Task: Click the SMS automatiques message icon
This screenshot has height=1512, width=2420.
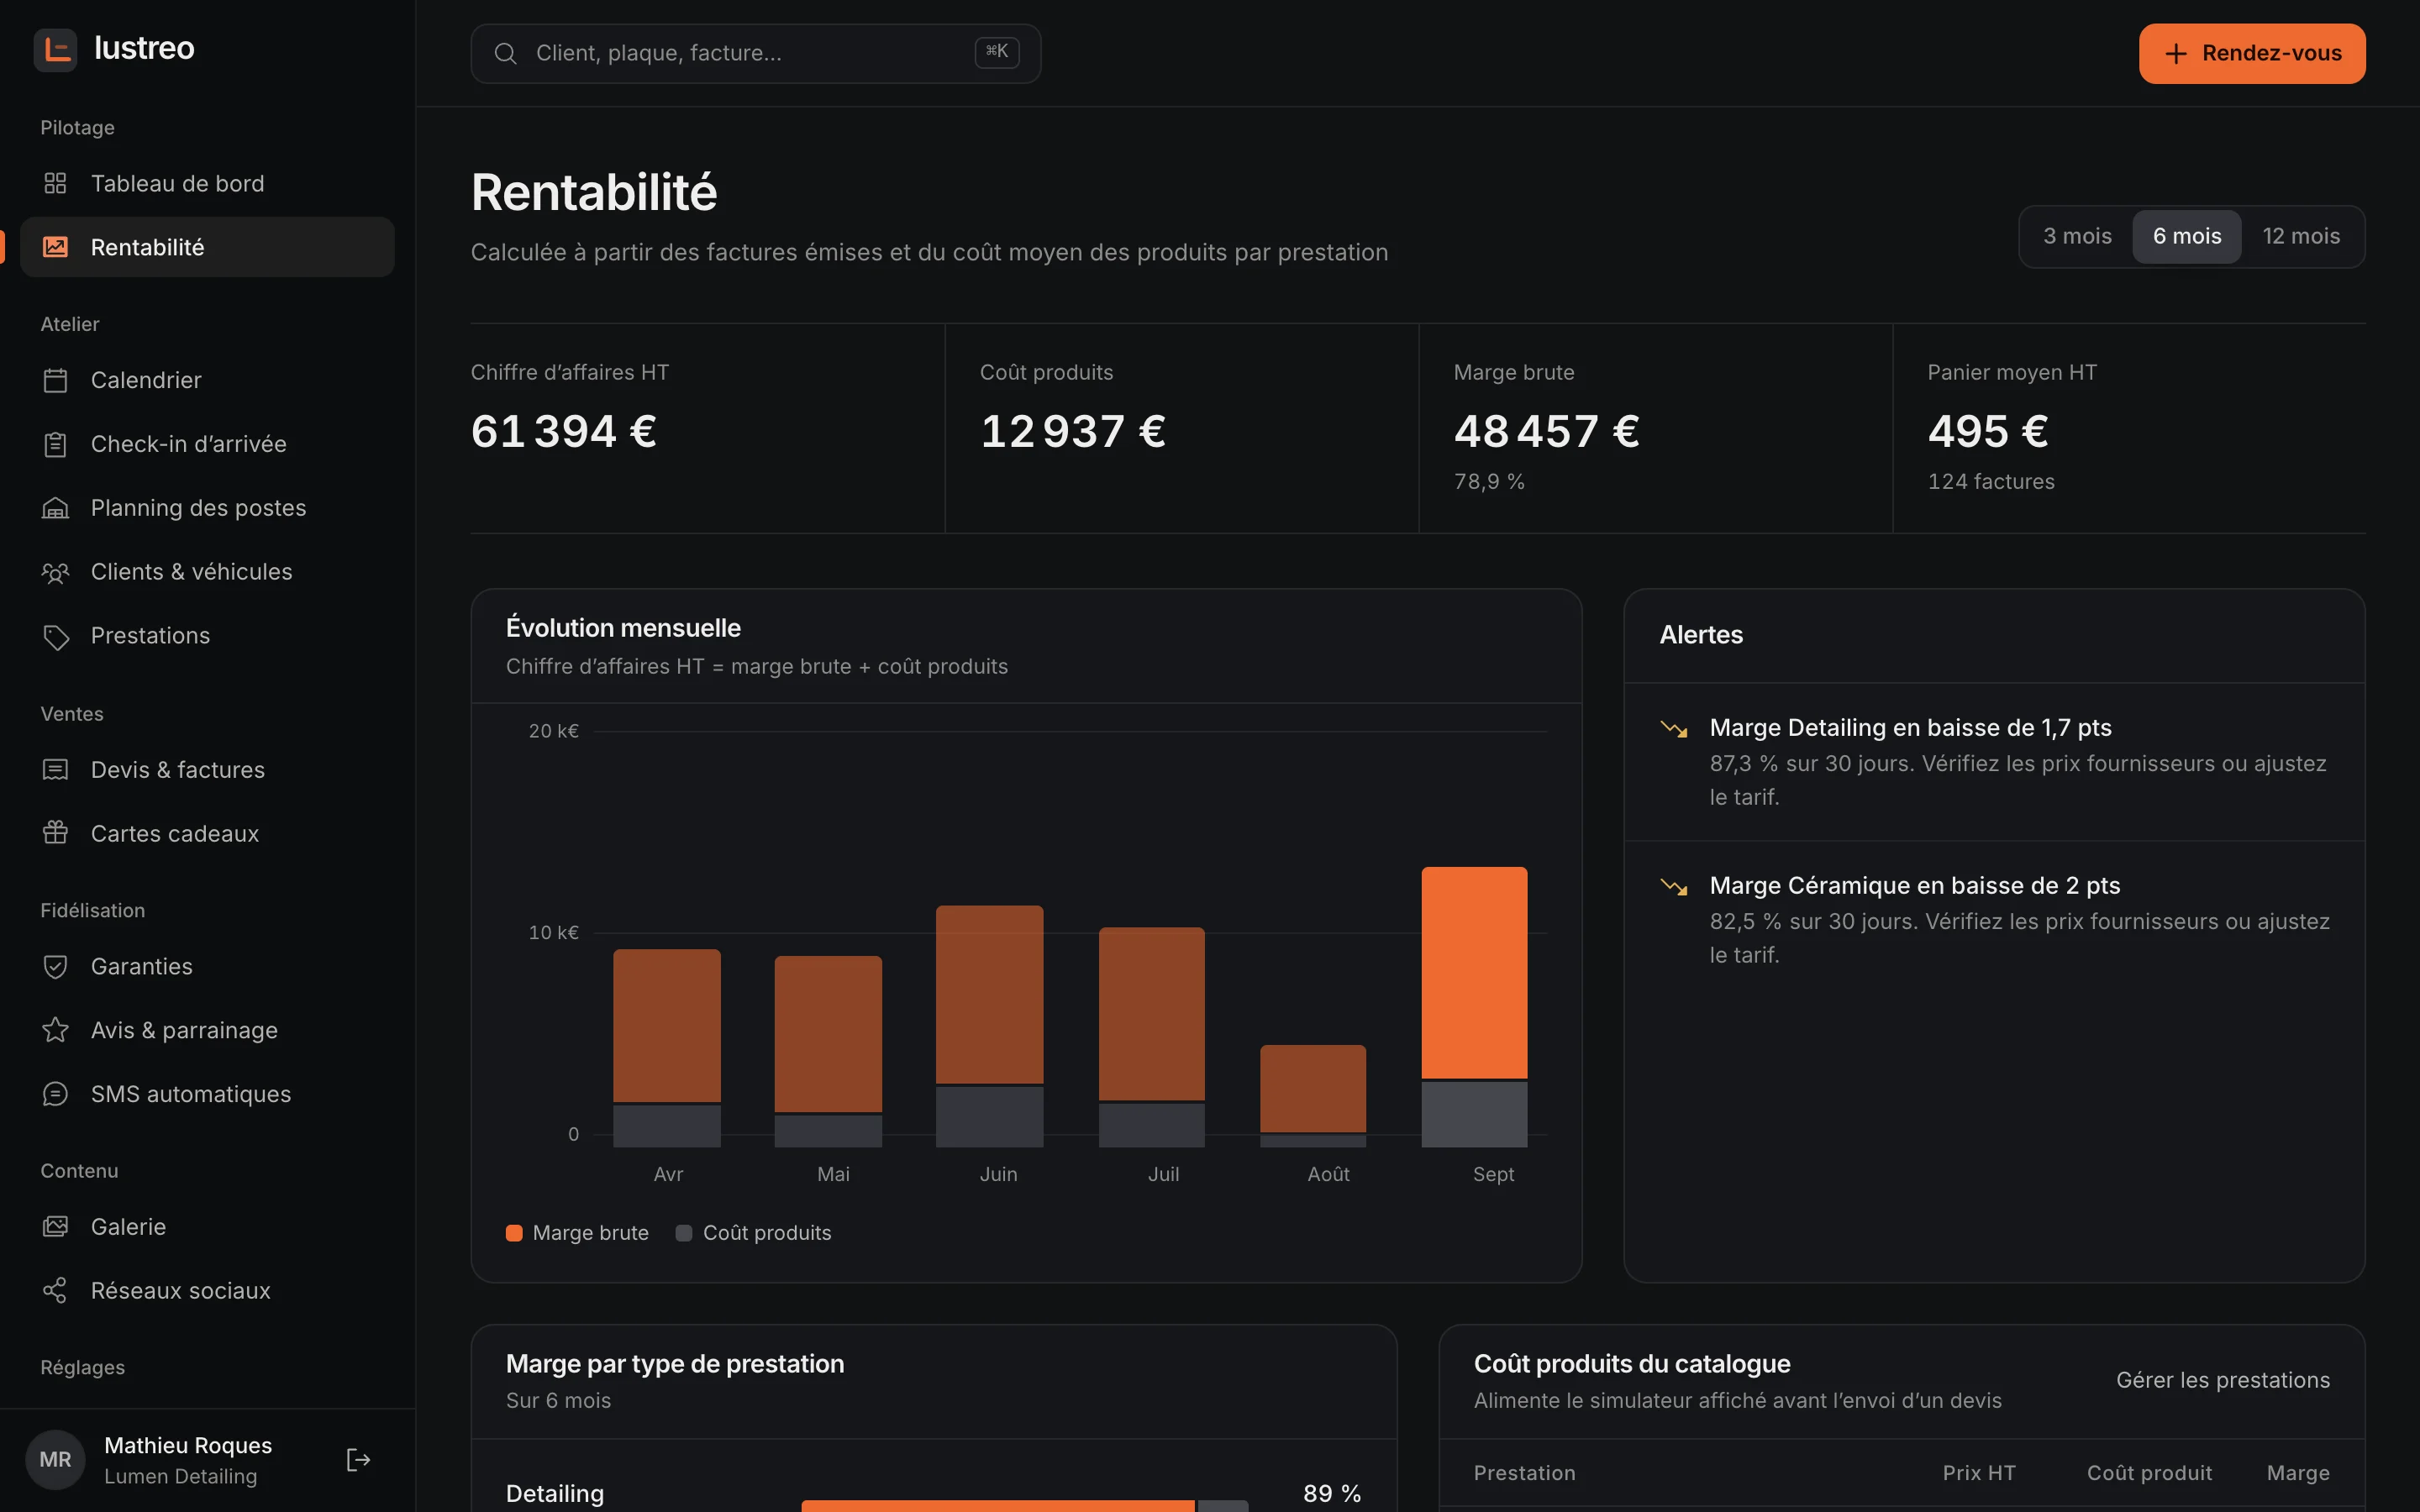Action: coord(55,1094)
